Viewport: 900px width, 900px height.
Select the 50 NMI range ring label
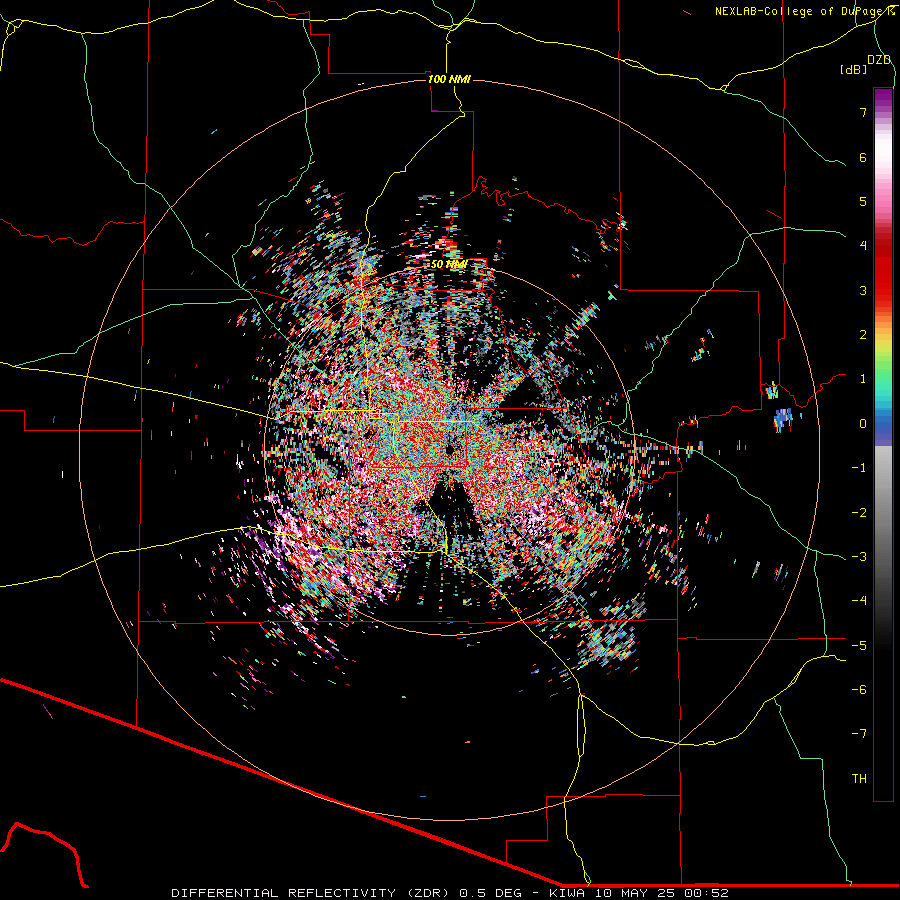(x=449, y=264)
